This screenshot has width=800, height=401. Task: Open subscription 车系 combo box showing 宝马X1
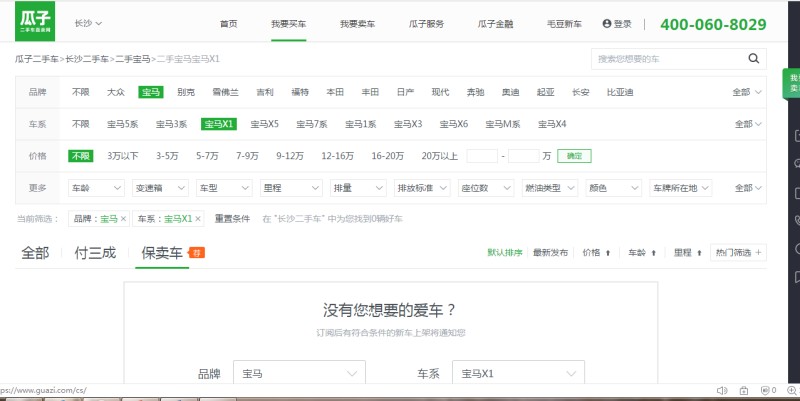click(x=518, y=373)
